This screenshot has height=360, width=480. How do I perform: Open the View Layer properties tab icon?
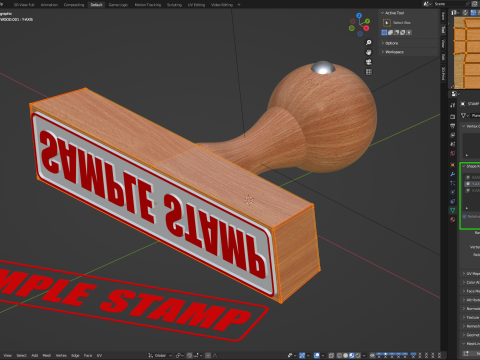[452, 135]
